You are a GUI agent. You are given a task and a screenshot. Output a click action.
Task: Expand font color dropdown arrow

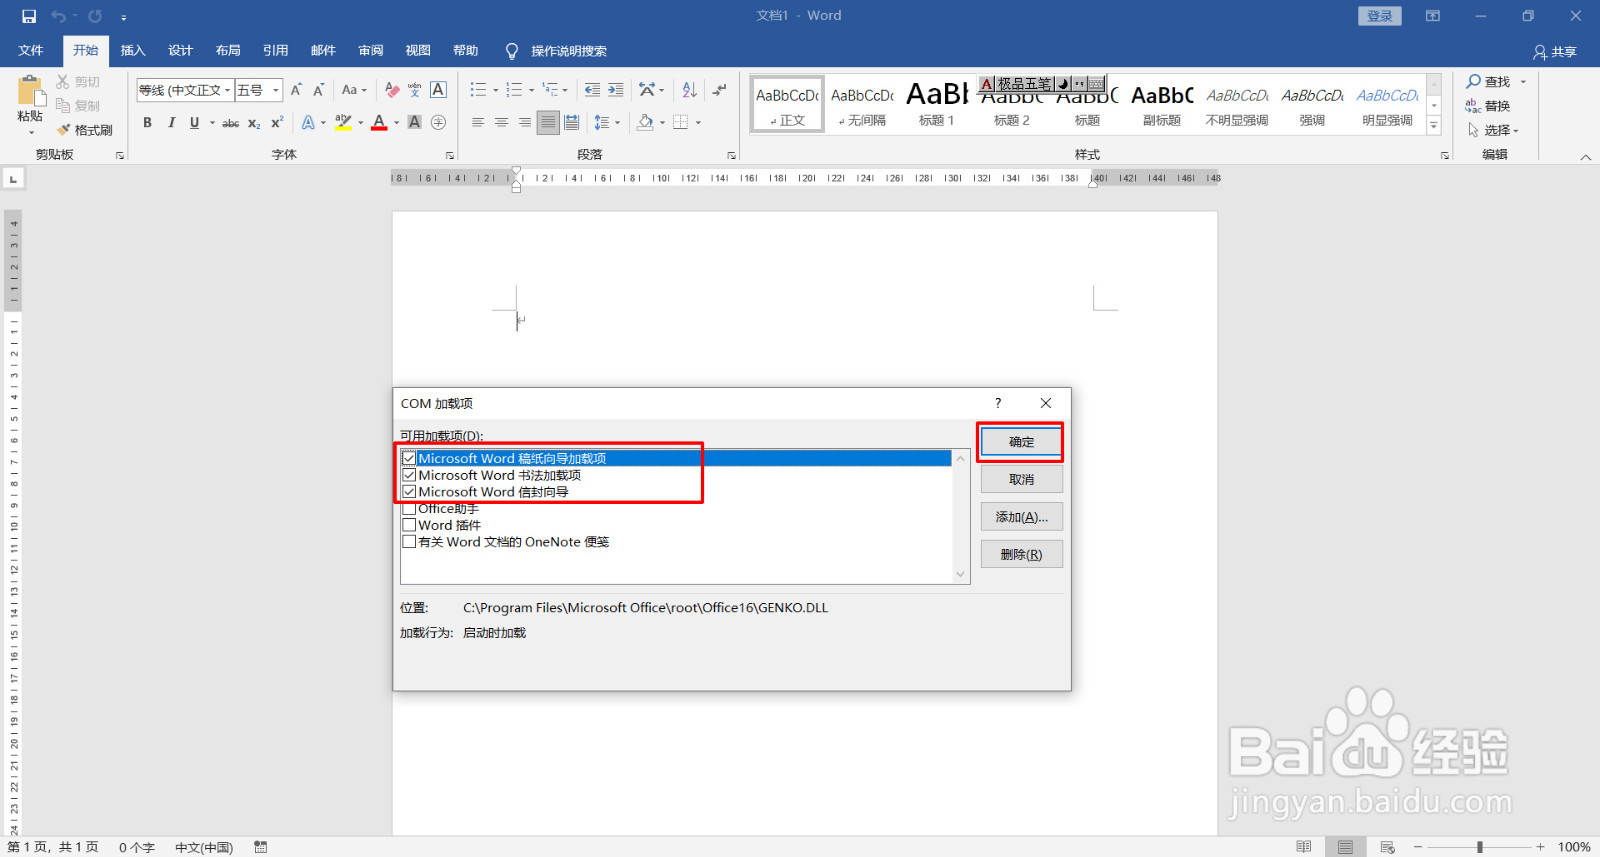click(396, 123)
